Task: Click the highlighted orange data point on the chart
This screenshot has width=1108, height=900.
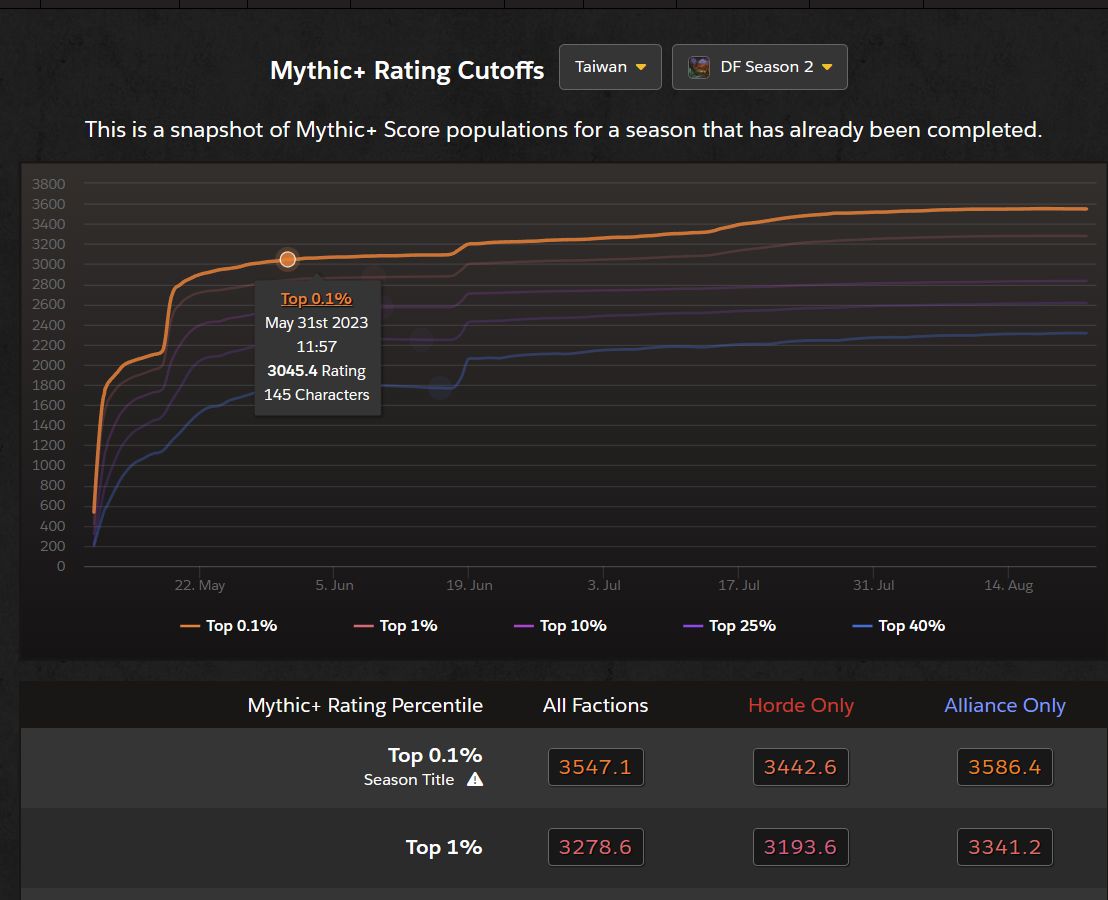Action: (288, 259)
